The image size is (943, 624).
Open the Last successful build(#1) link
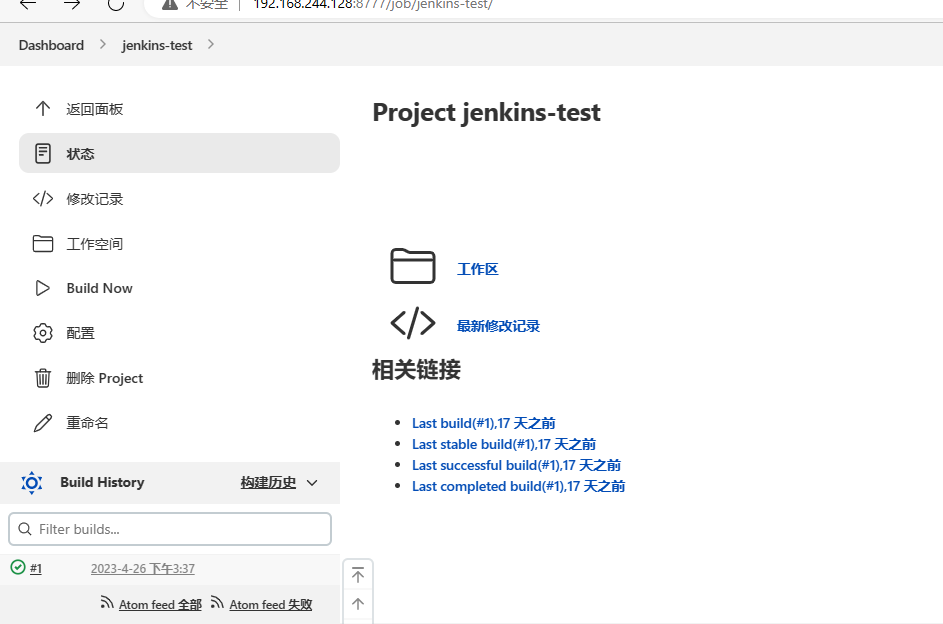[x=516, y=464]
